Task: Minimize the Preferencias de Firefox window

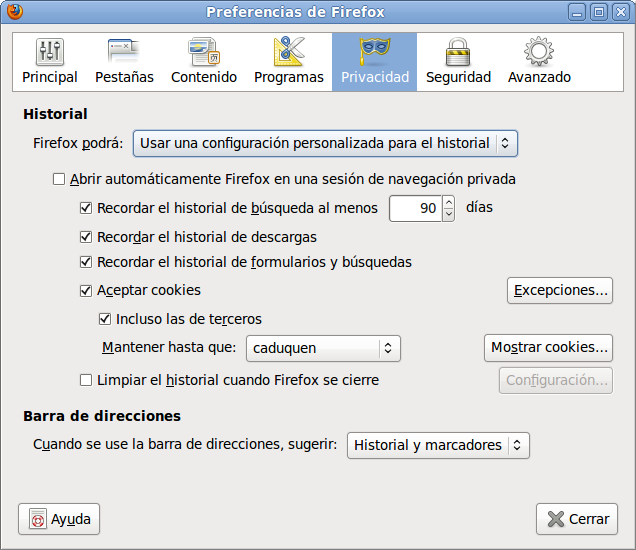Action: pos(577,12)
